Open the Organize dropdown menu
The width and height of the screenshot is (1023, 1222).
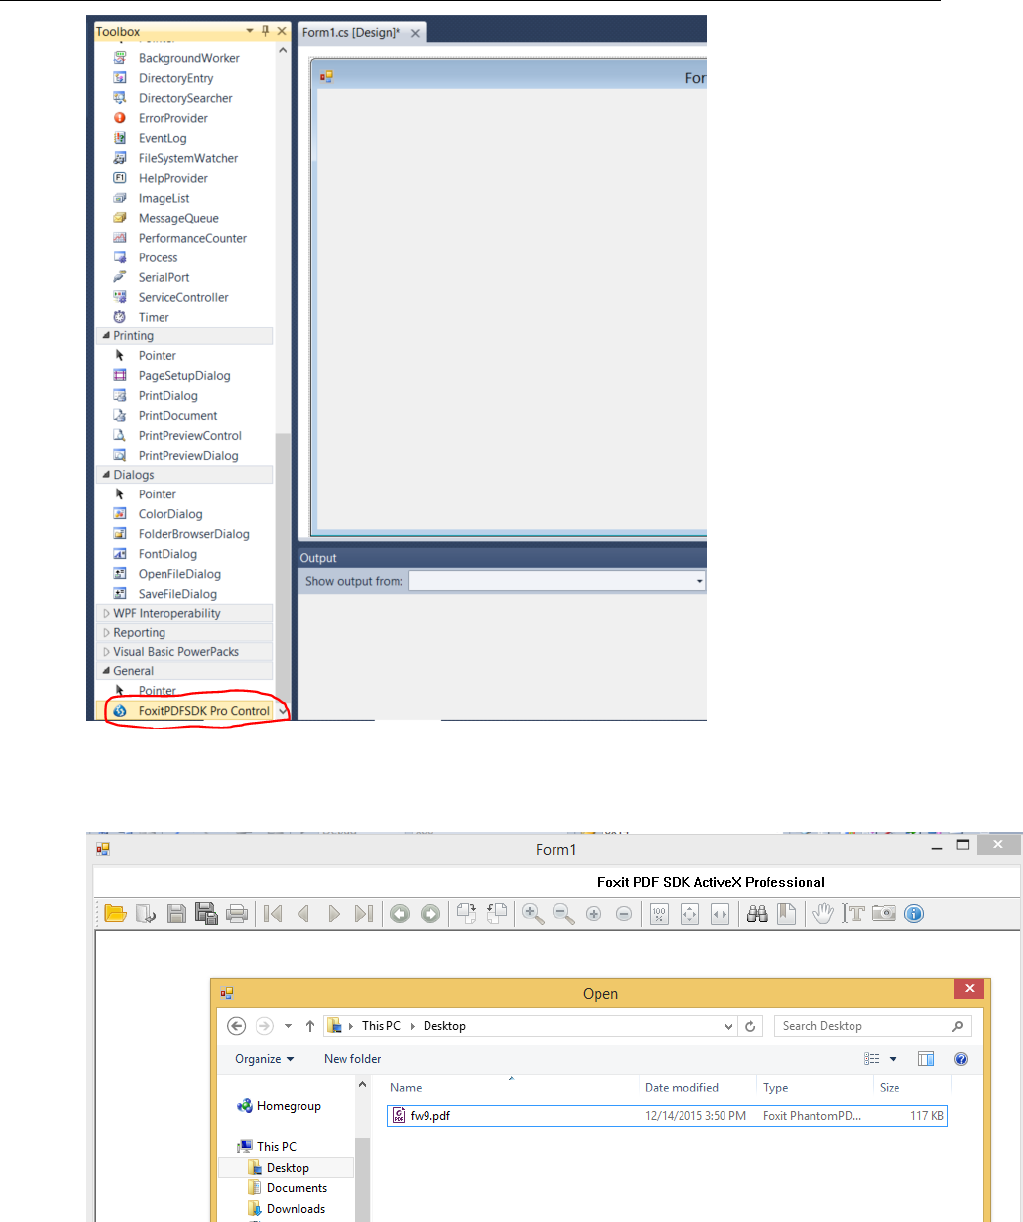[265, 1059]
